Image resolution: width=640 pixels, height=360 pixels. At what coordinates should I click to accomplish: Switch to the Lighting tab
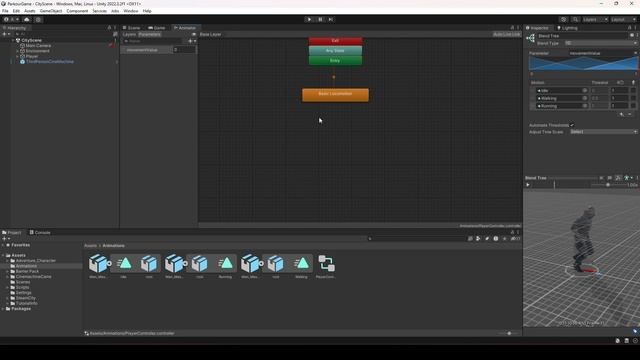[x=567, y=28]
